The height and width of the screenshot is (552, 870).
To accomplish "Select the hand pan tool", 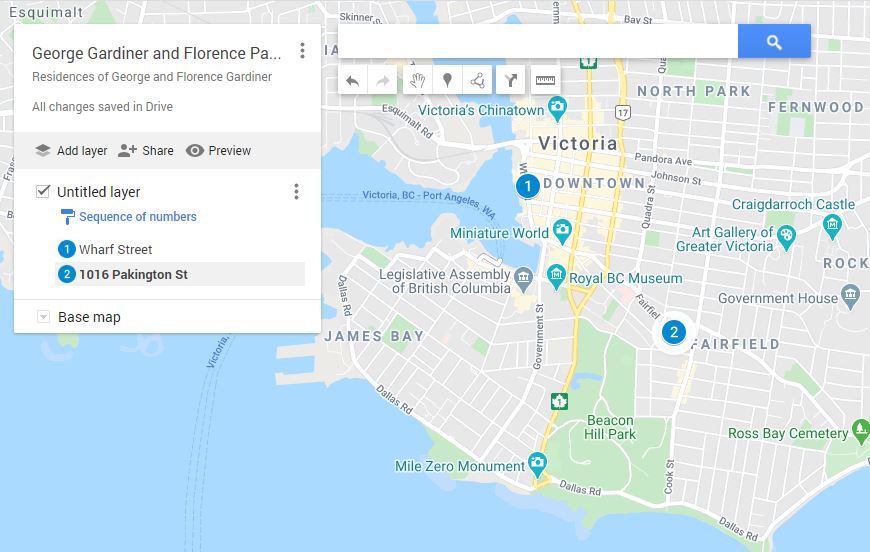I will (417, 81).
